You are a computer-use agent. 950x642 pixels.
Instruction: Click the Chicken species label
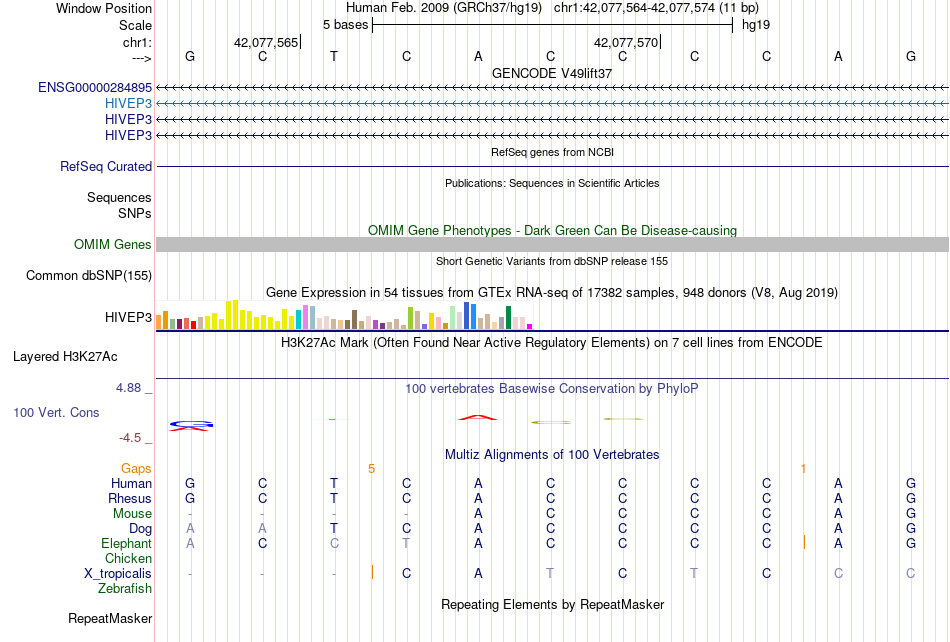128,558
